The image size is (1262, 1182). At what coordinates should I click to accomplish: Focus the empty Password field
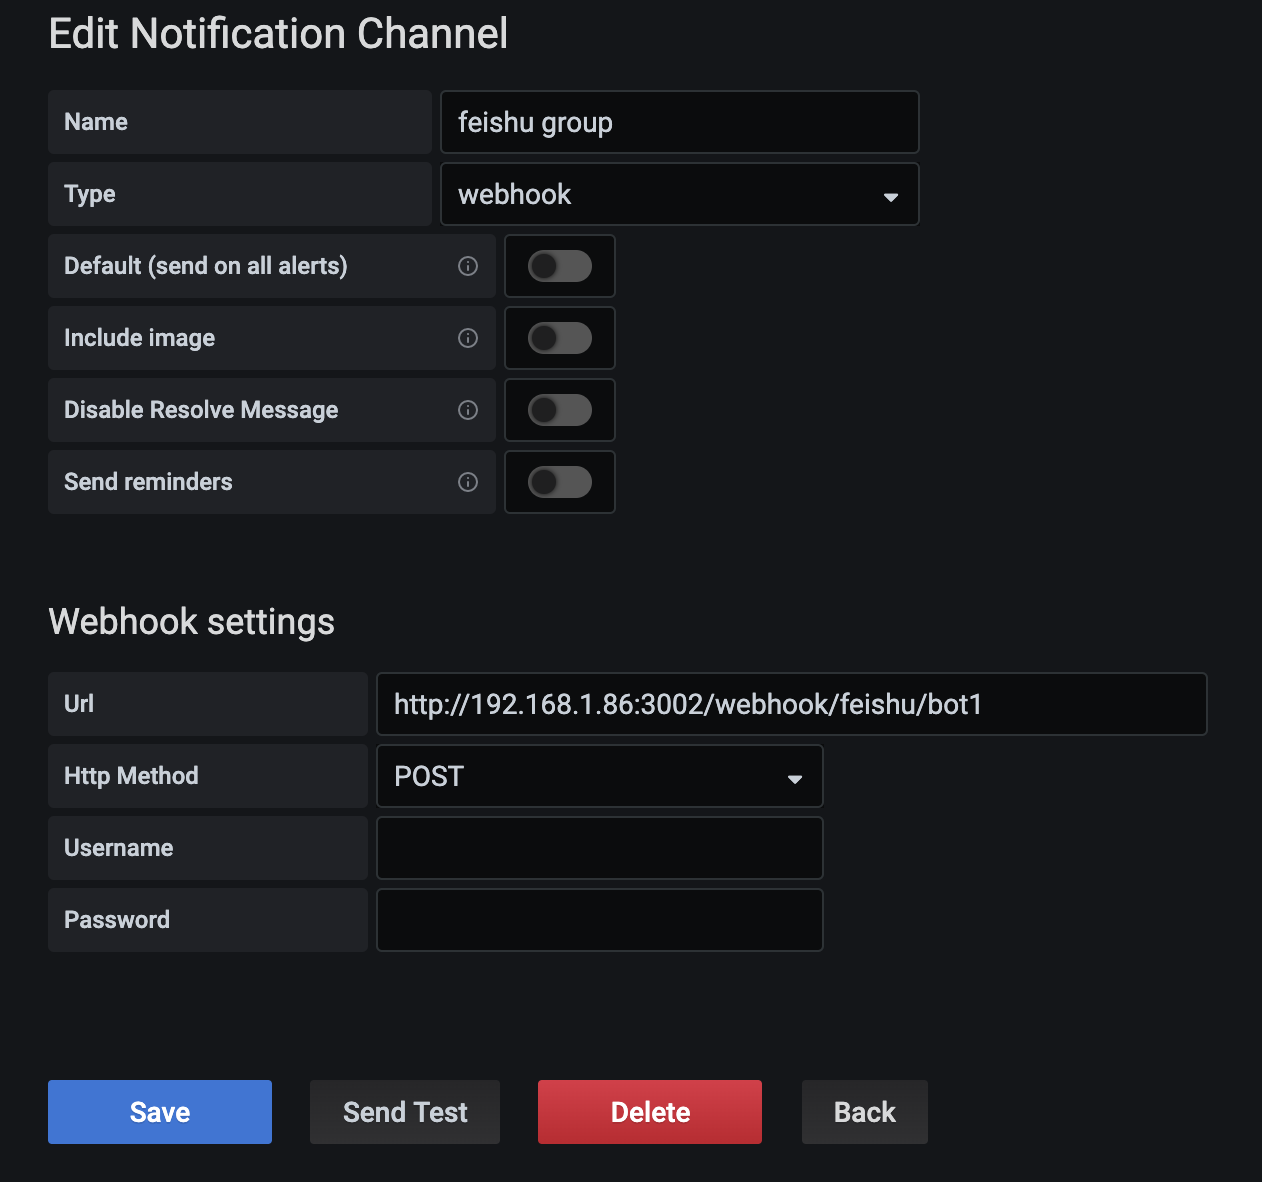[x=599, y=920]
